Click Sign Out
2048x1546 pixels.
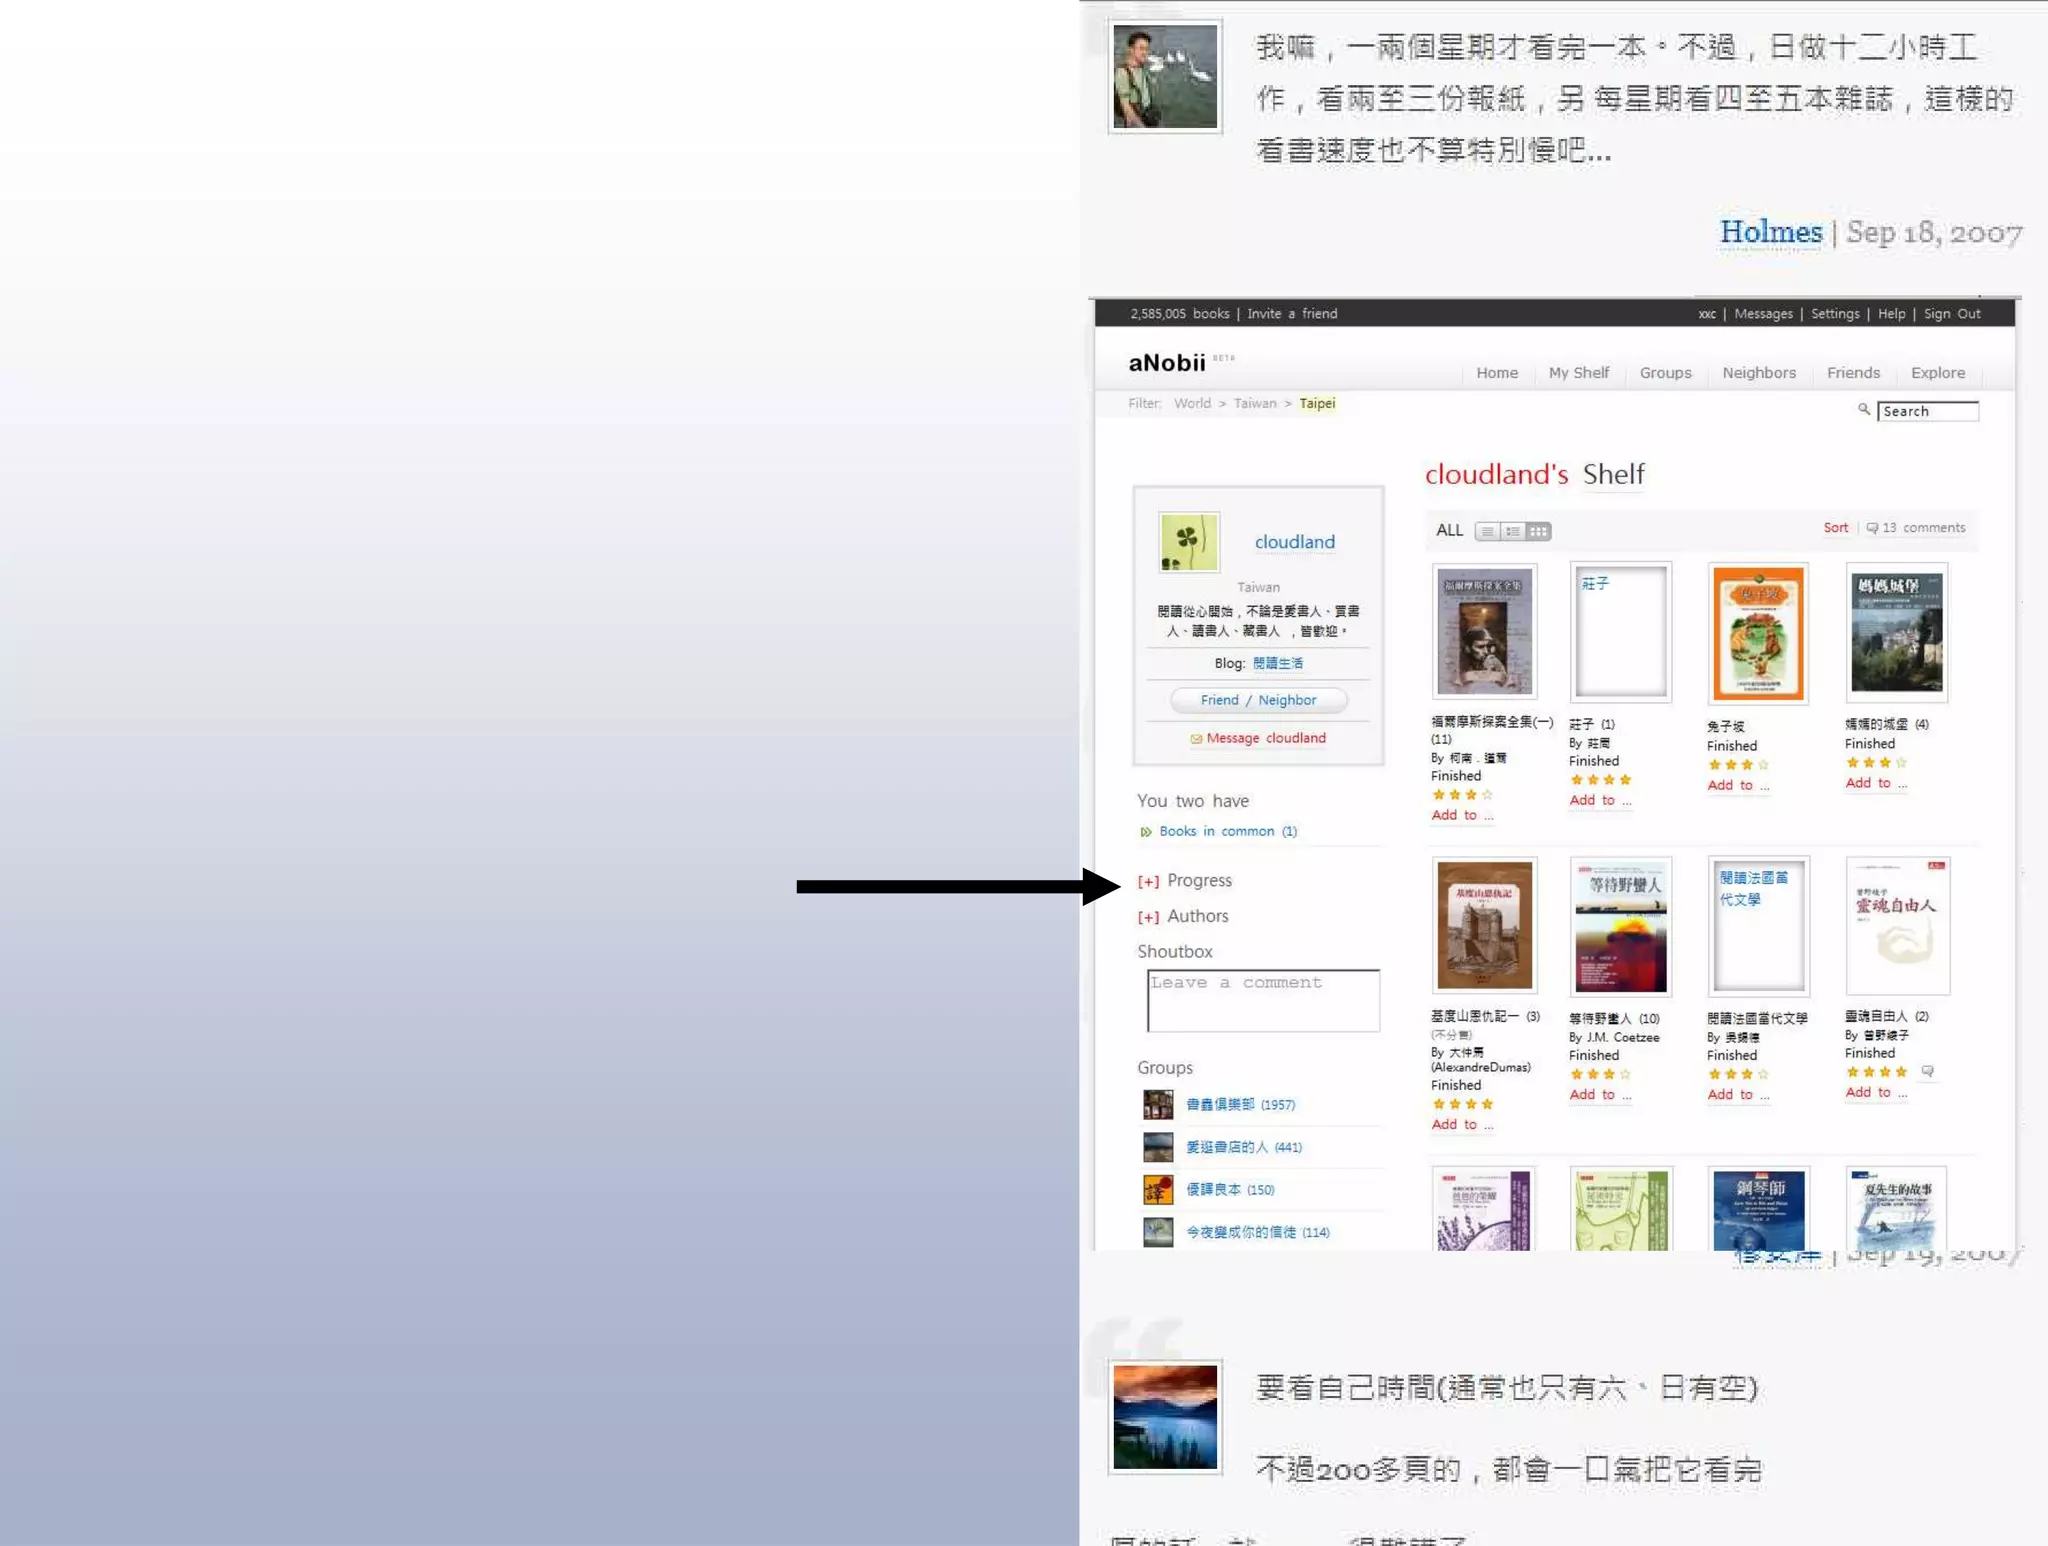click(x=1952, y=314)
